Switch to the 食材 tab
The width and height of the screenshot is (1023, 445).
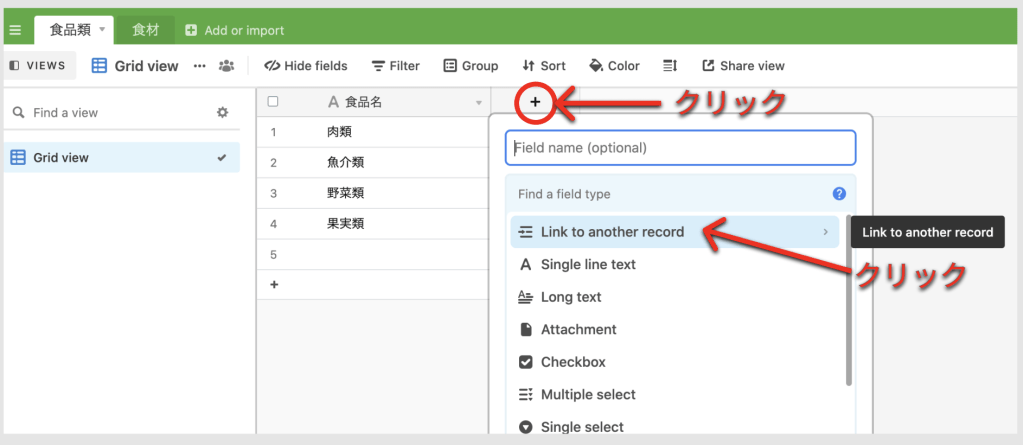[145, 30]
